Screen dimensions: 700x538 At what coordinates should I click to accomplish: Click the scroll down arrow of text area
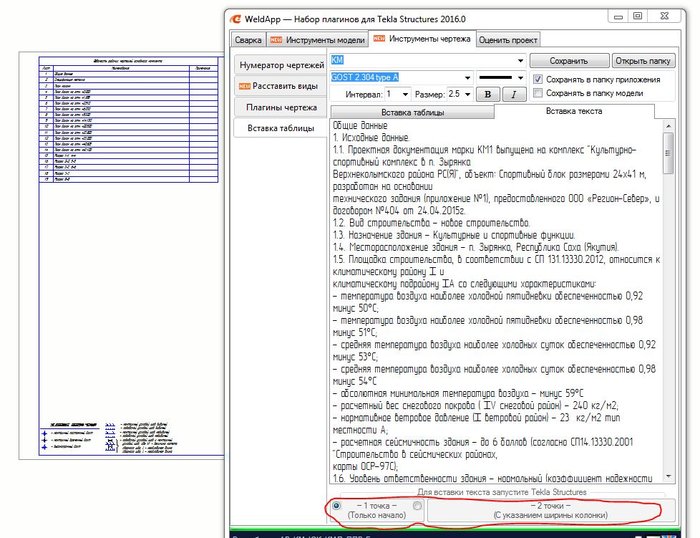pos(668,476)
